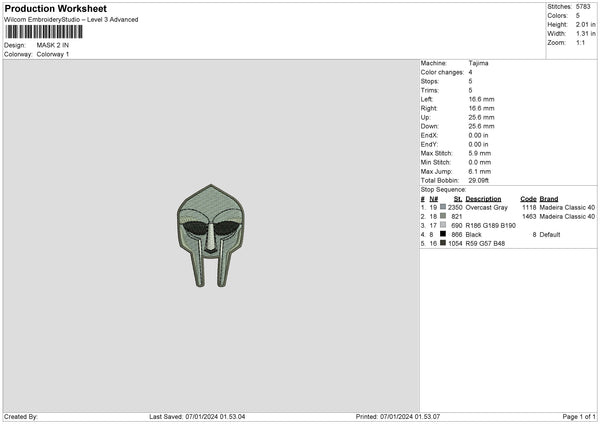600x424 pixels.
Task: Click the Up value '25.6 mm'
Action: (x=481, y=117)
